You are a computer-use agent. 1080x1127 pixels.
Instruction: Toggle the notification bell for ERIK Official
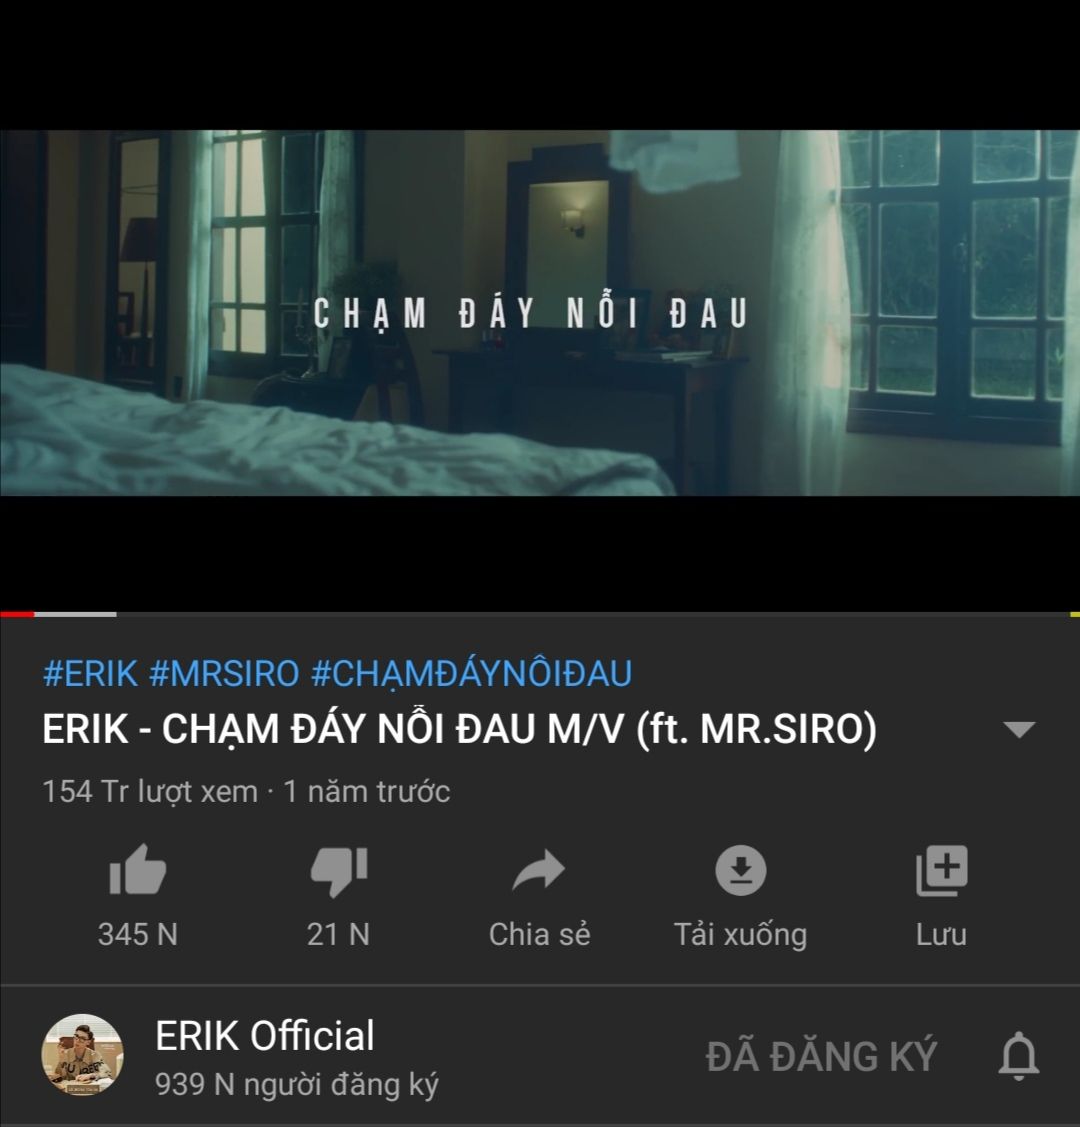tap(1019, 1056)
